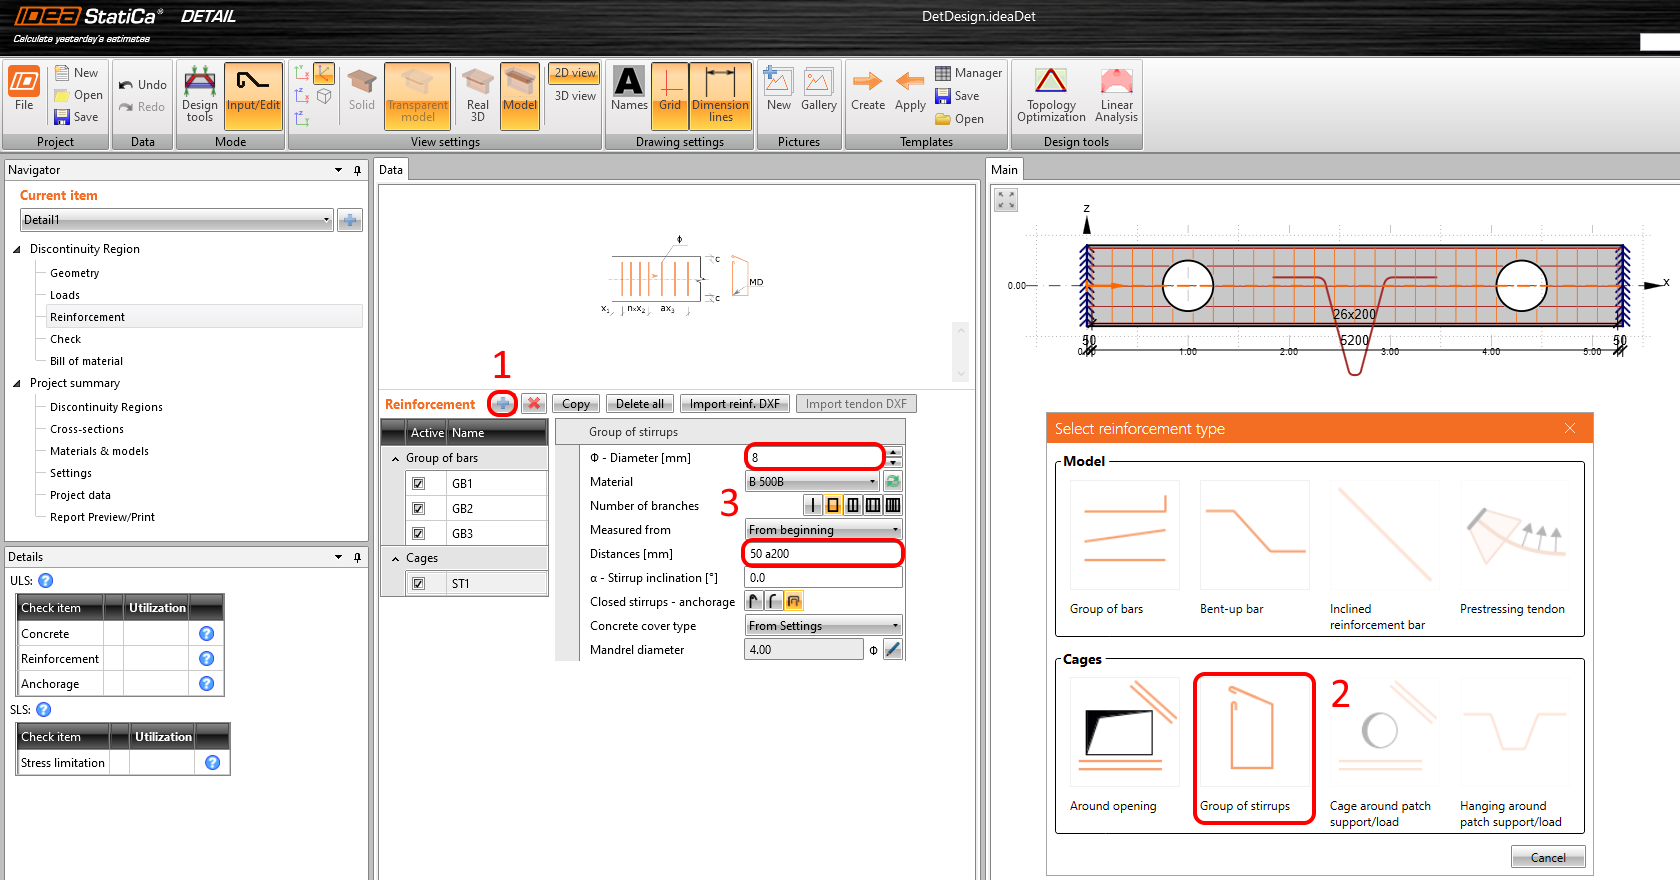Image resolution: width=1680 pixels, height=880 pixels.
Task: Delete reinforcement with red X icon
Action: (534, 404)
